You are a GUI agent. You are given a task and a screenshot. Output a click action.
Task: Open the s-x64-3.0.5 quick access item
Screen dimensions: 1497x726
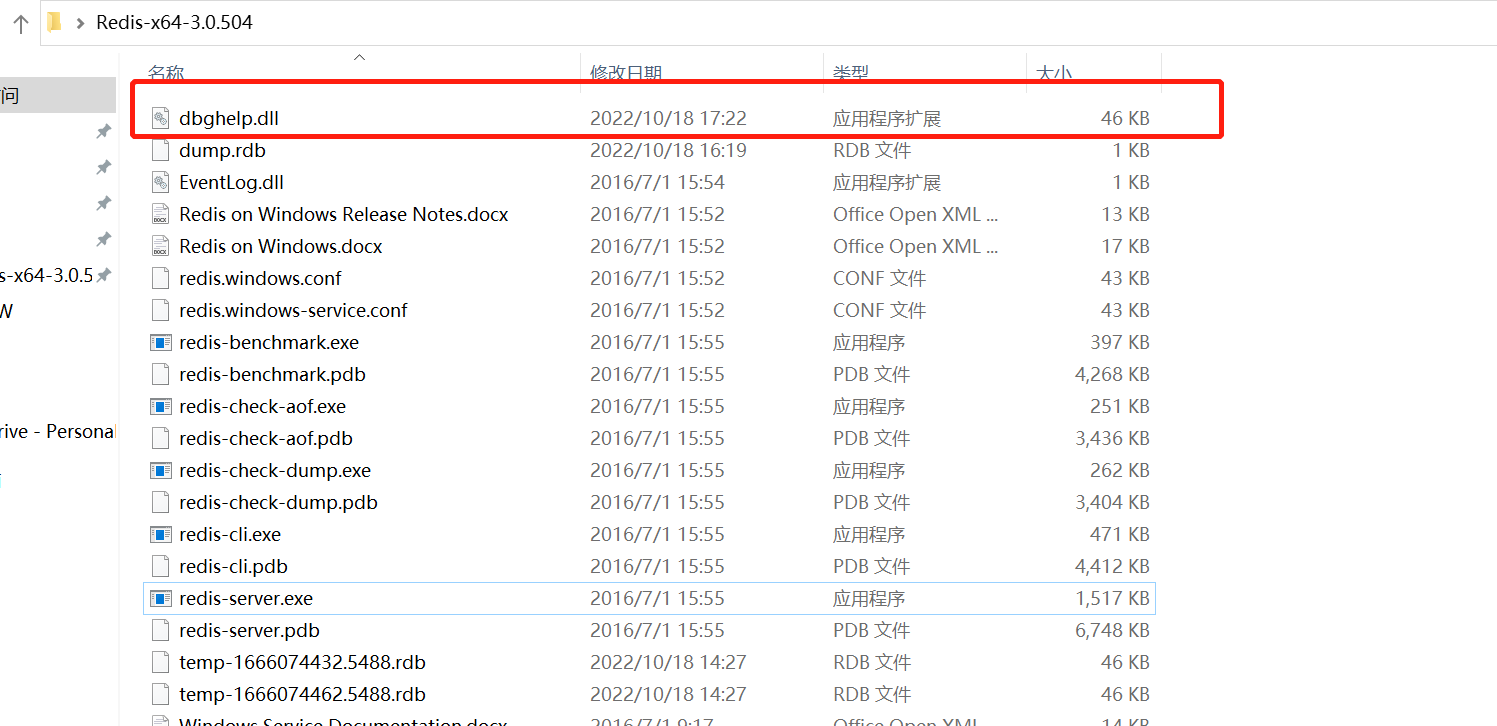click(46, 275)
